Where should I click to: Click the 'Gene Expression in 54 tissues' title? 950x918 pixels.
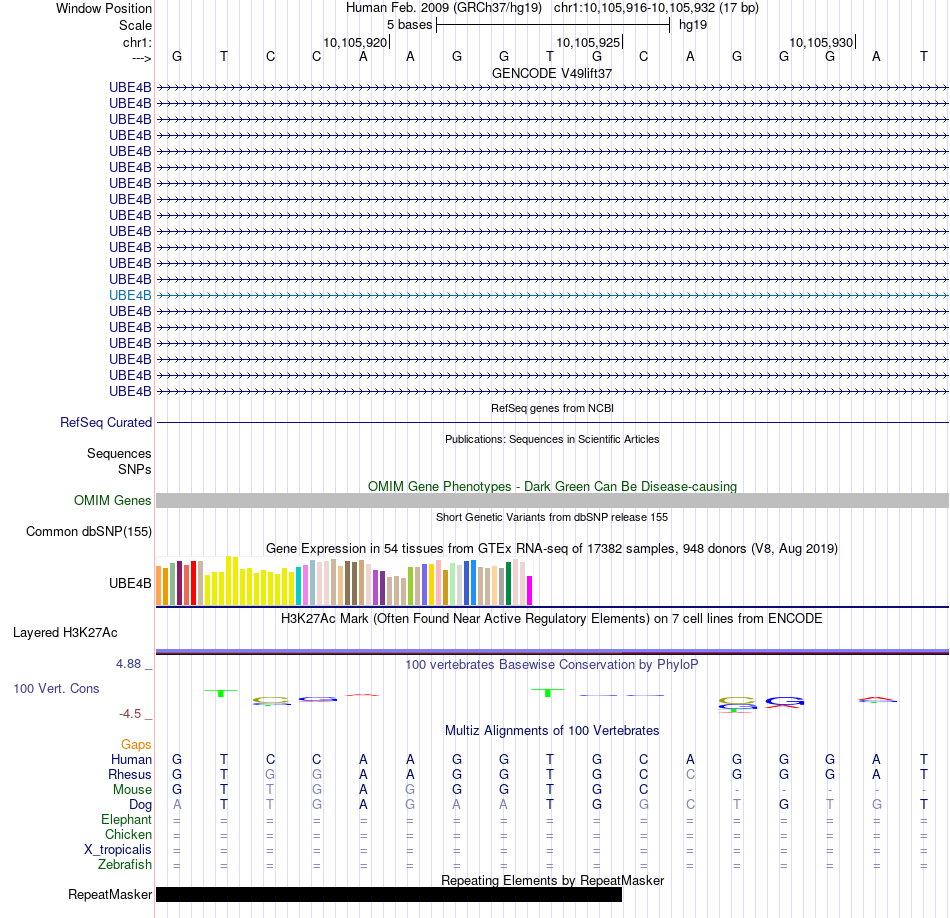click(x=552, y=548)
